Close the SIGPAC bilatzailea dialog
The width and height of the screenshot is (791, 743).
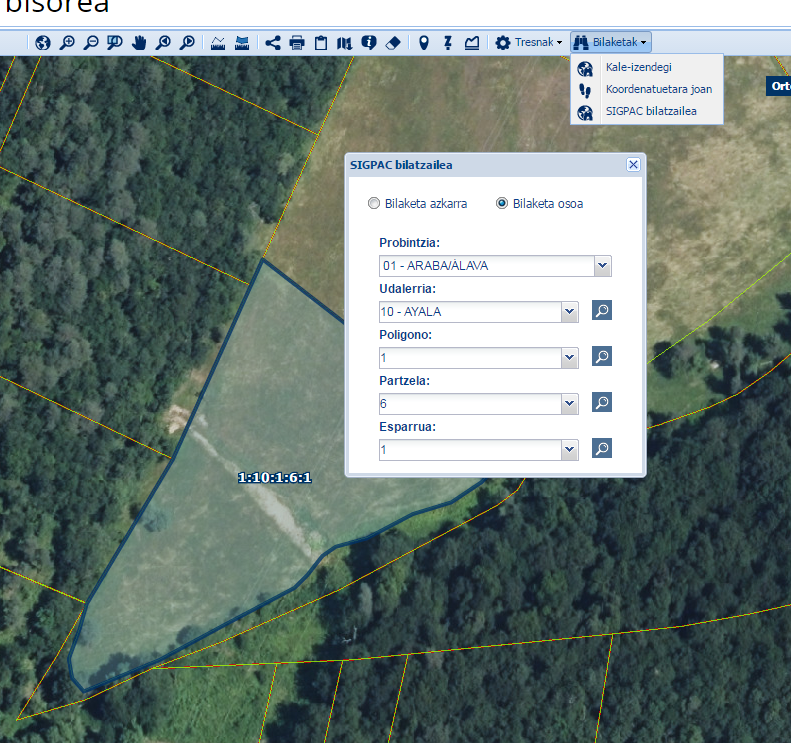[632, 165]
